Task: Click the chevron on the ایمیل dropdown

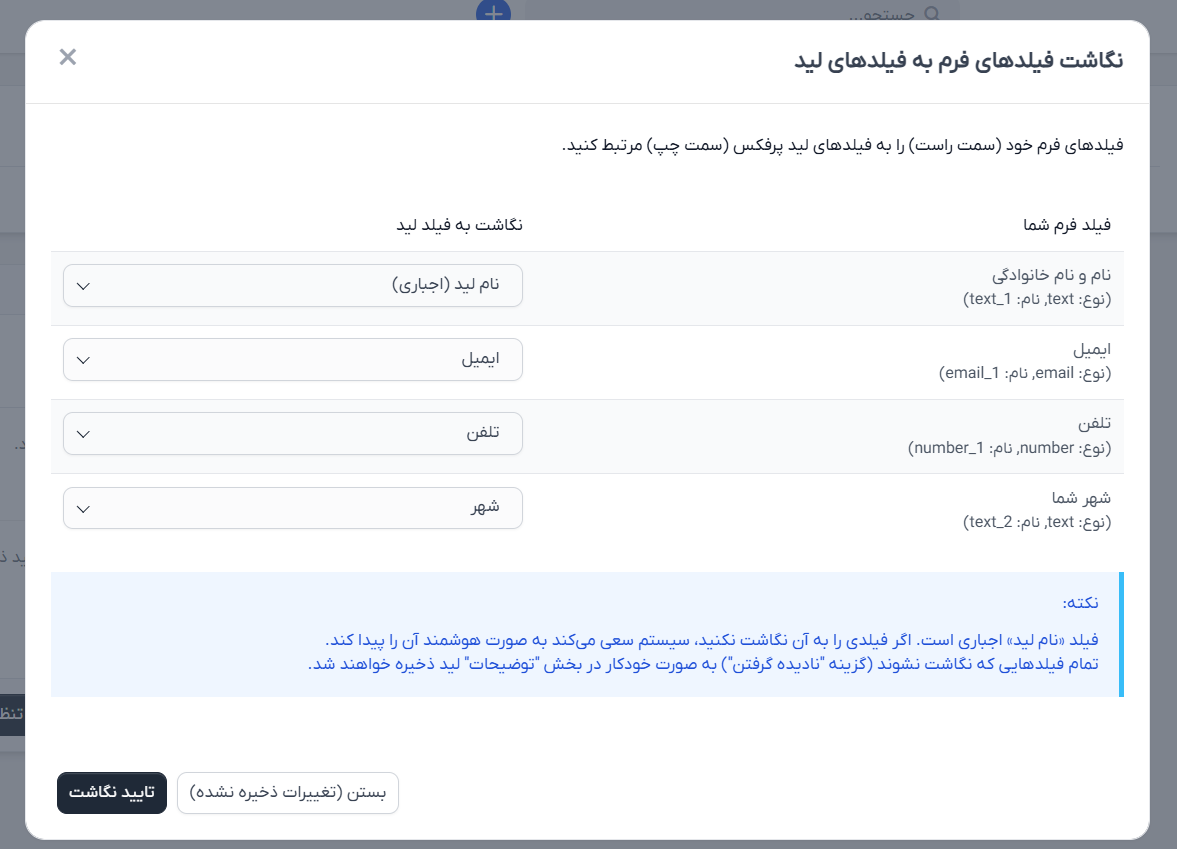Action: tap(84, 359)
